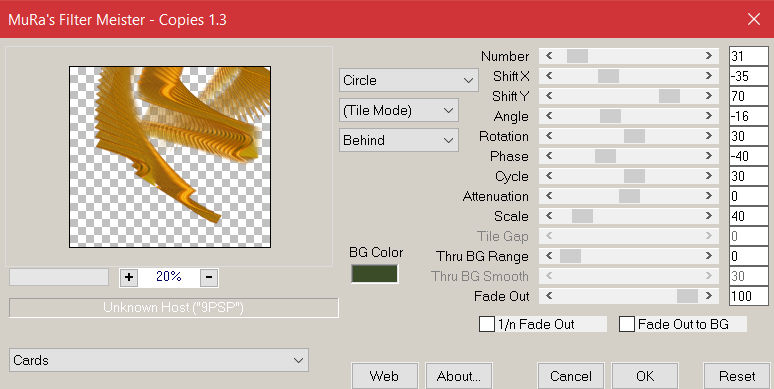Click the dark green BG Color swatch
774x389 pixels.
pyautogui.click(x=374, y=274)
